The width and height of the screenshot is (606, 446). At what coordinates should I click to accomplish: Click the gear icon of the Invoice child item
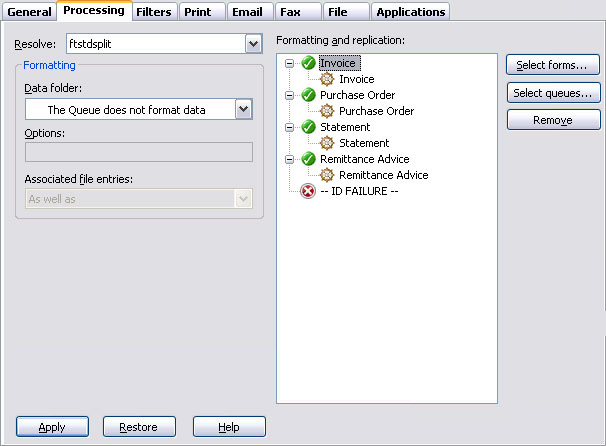[327, 79]
